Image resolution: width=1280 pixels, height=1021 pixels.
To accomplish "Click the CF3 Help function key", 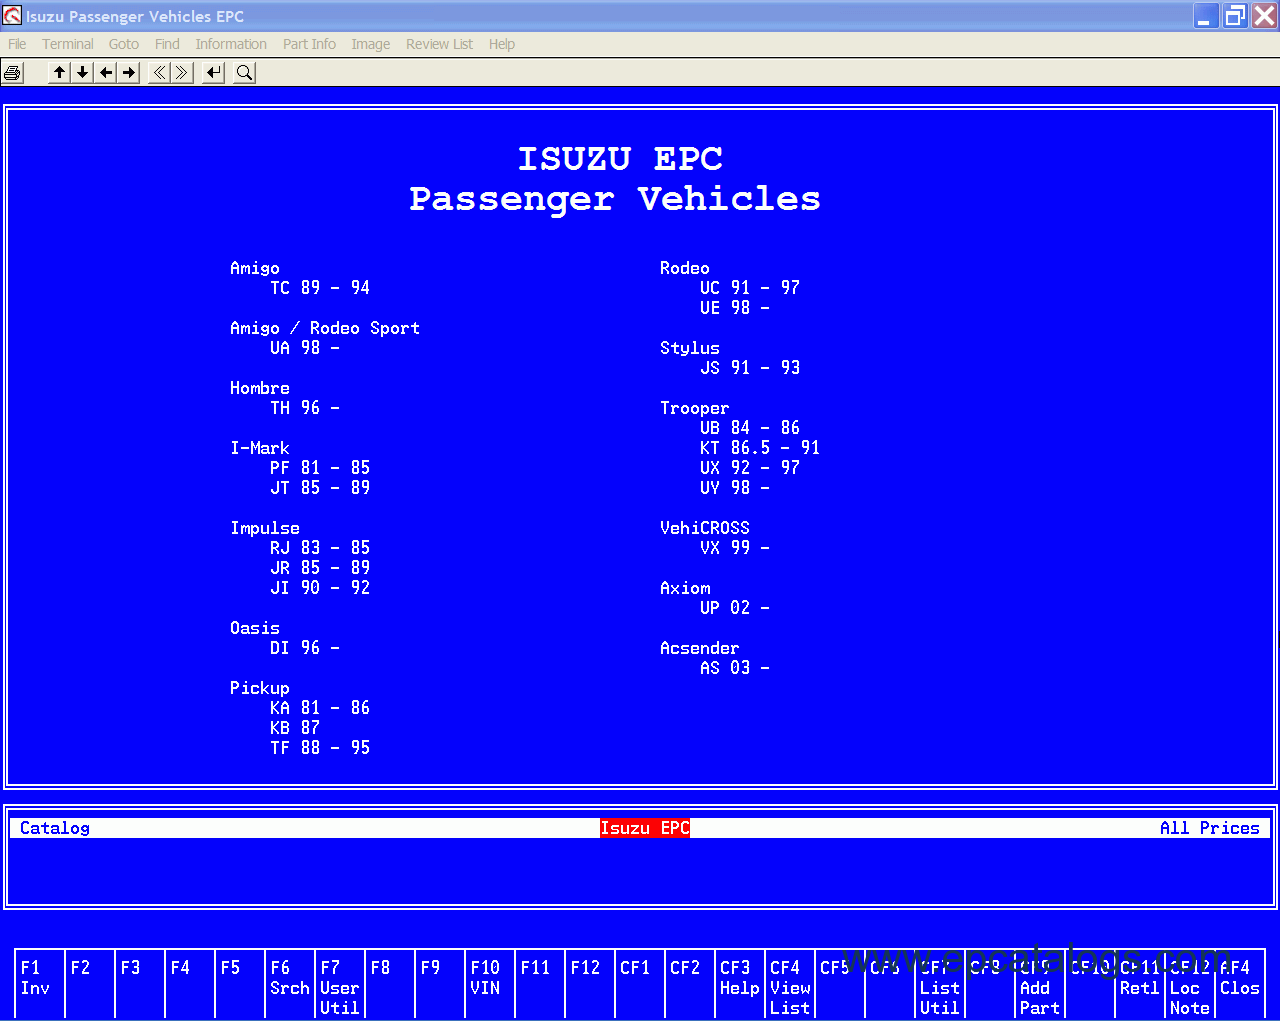I will (x=740, y=984).
